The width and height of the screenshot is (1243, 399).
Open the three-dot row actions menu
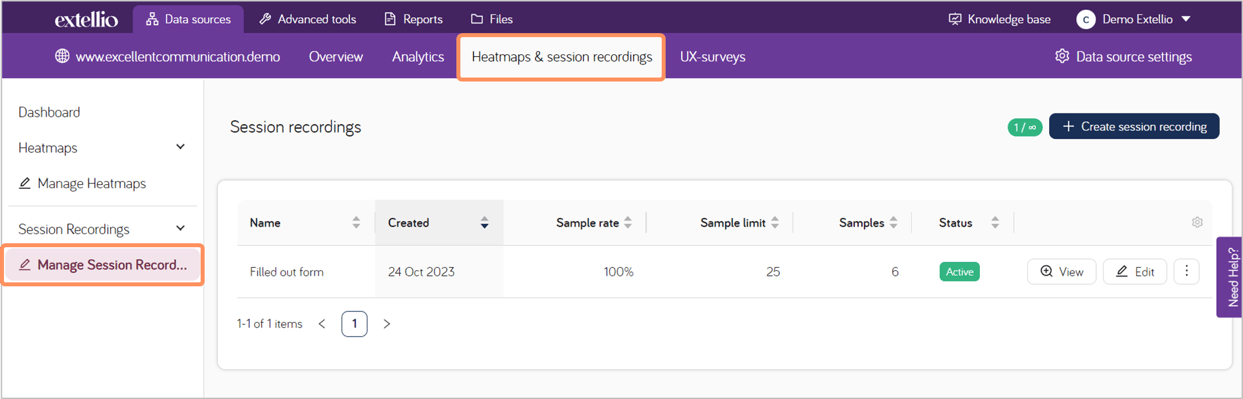click(1186, 271)
